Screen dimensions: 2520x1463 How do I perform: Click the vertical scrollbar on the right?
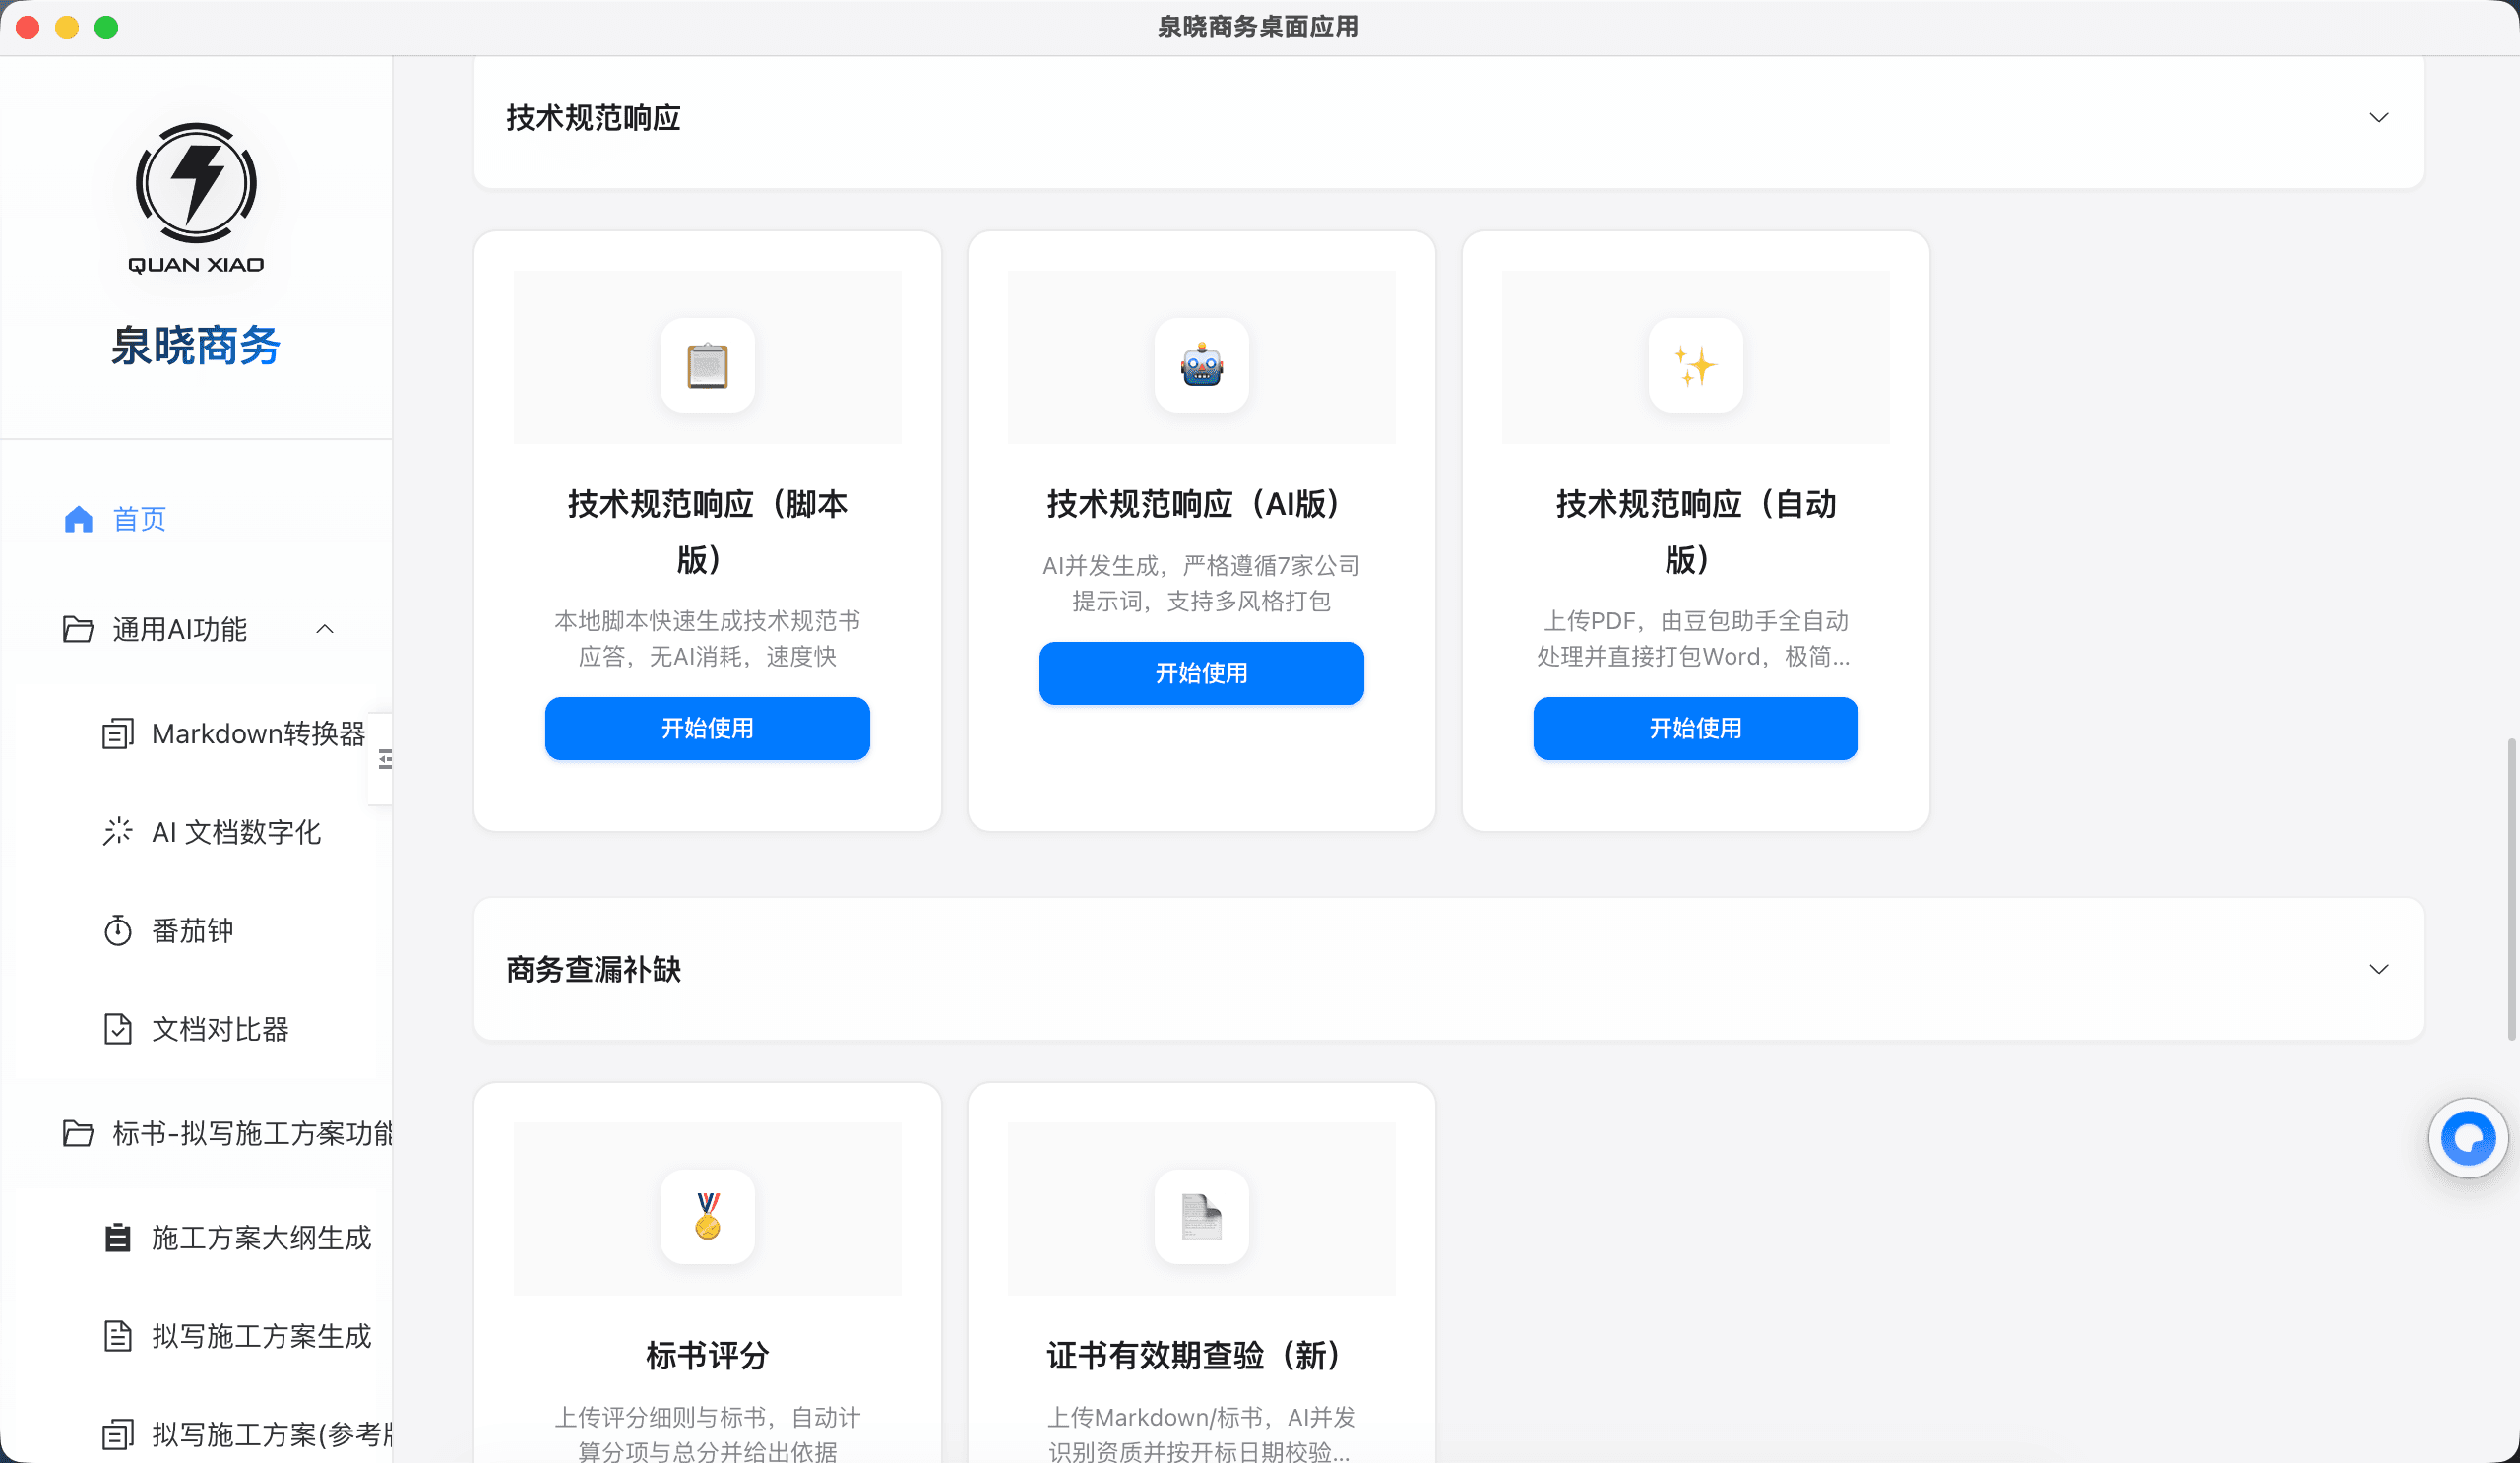point(2511,890)
